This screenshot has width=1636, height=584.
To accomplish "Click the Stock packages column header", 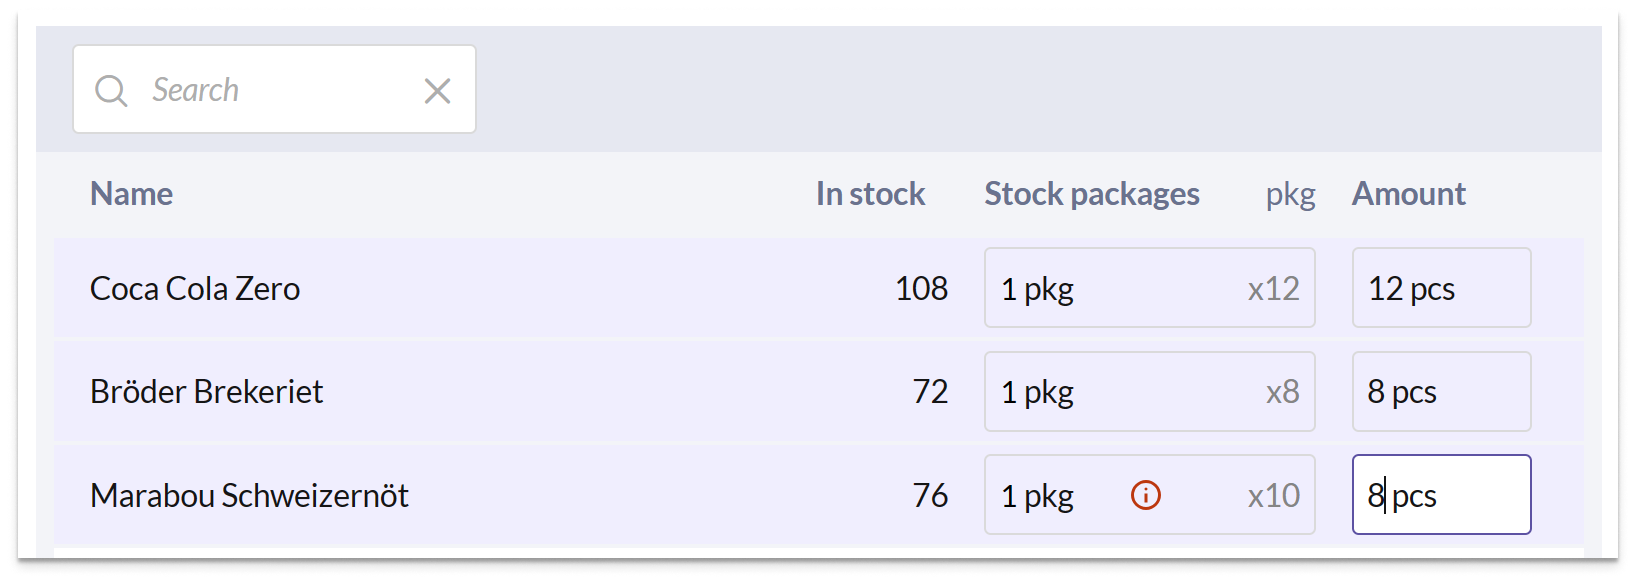I will [x=1092, y=194].
